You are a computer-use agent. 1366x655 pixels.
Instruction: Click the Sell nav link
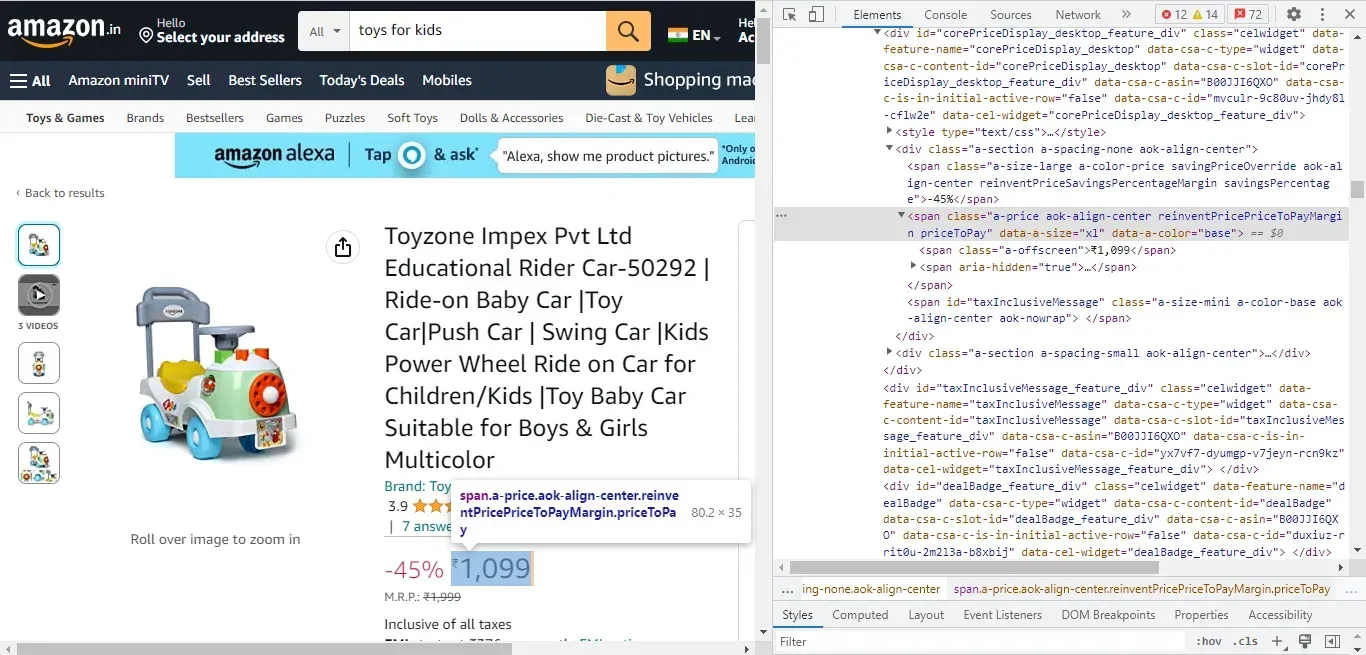tap(198, 80)
